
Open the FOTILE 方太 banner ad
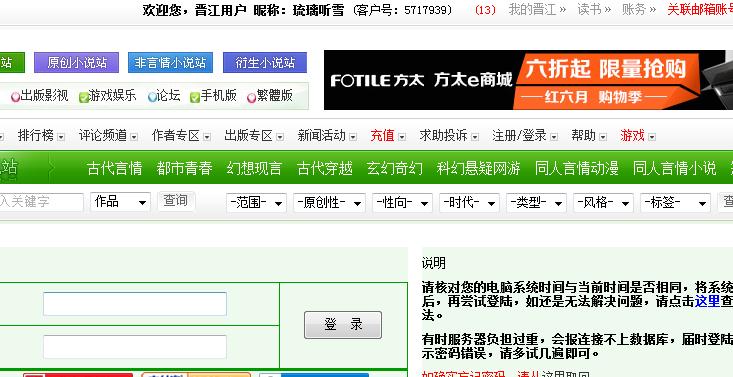click(528, 80)
